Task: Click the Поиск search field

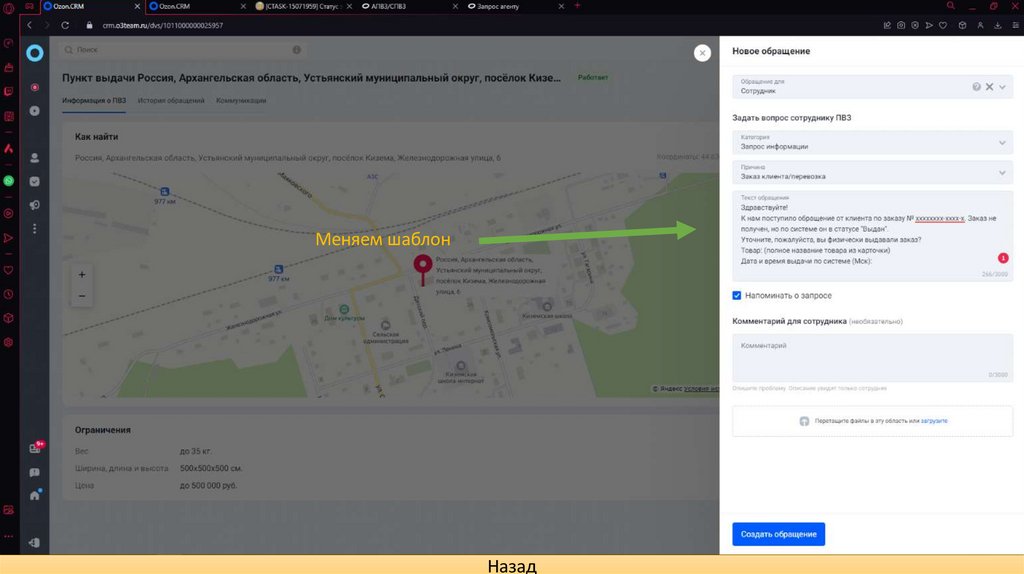Action: pos(183,50)
